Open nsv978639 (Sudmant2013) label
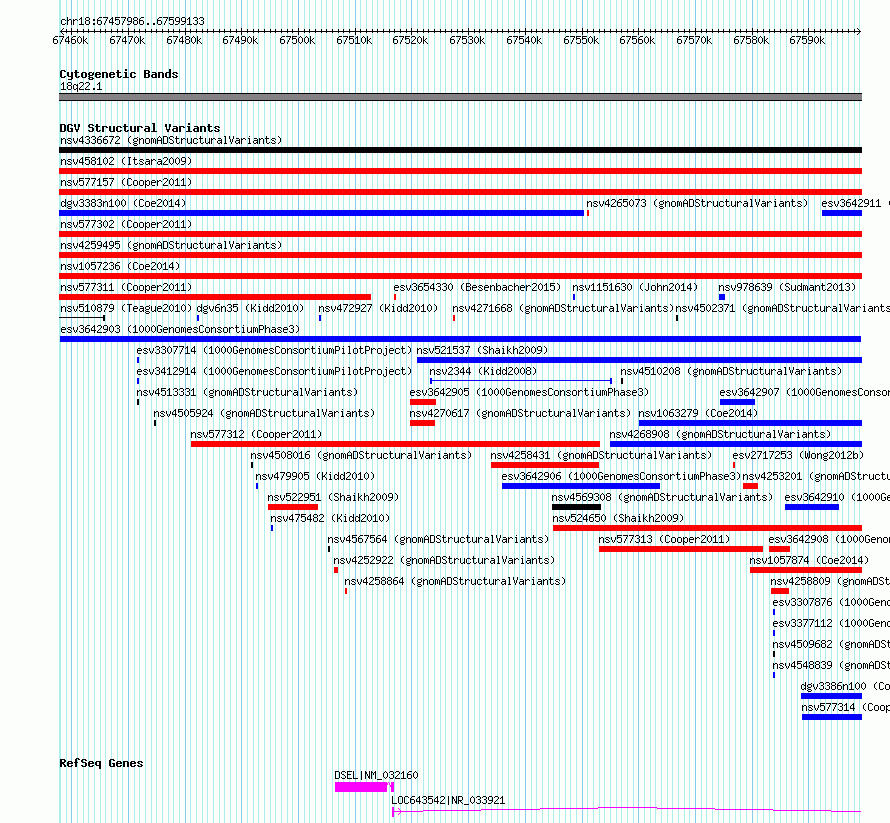 [787, 287]
